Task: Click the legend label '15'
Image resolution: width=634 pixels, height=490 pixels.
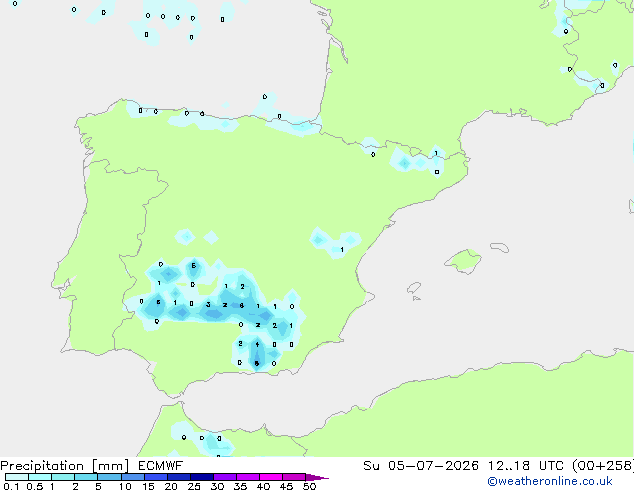Action: click(x=148, y=486)
